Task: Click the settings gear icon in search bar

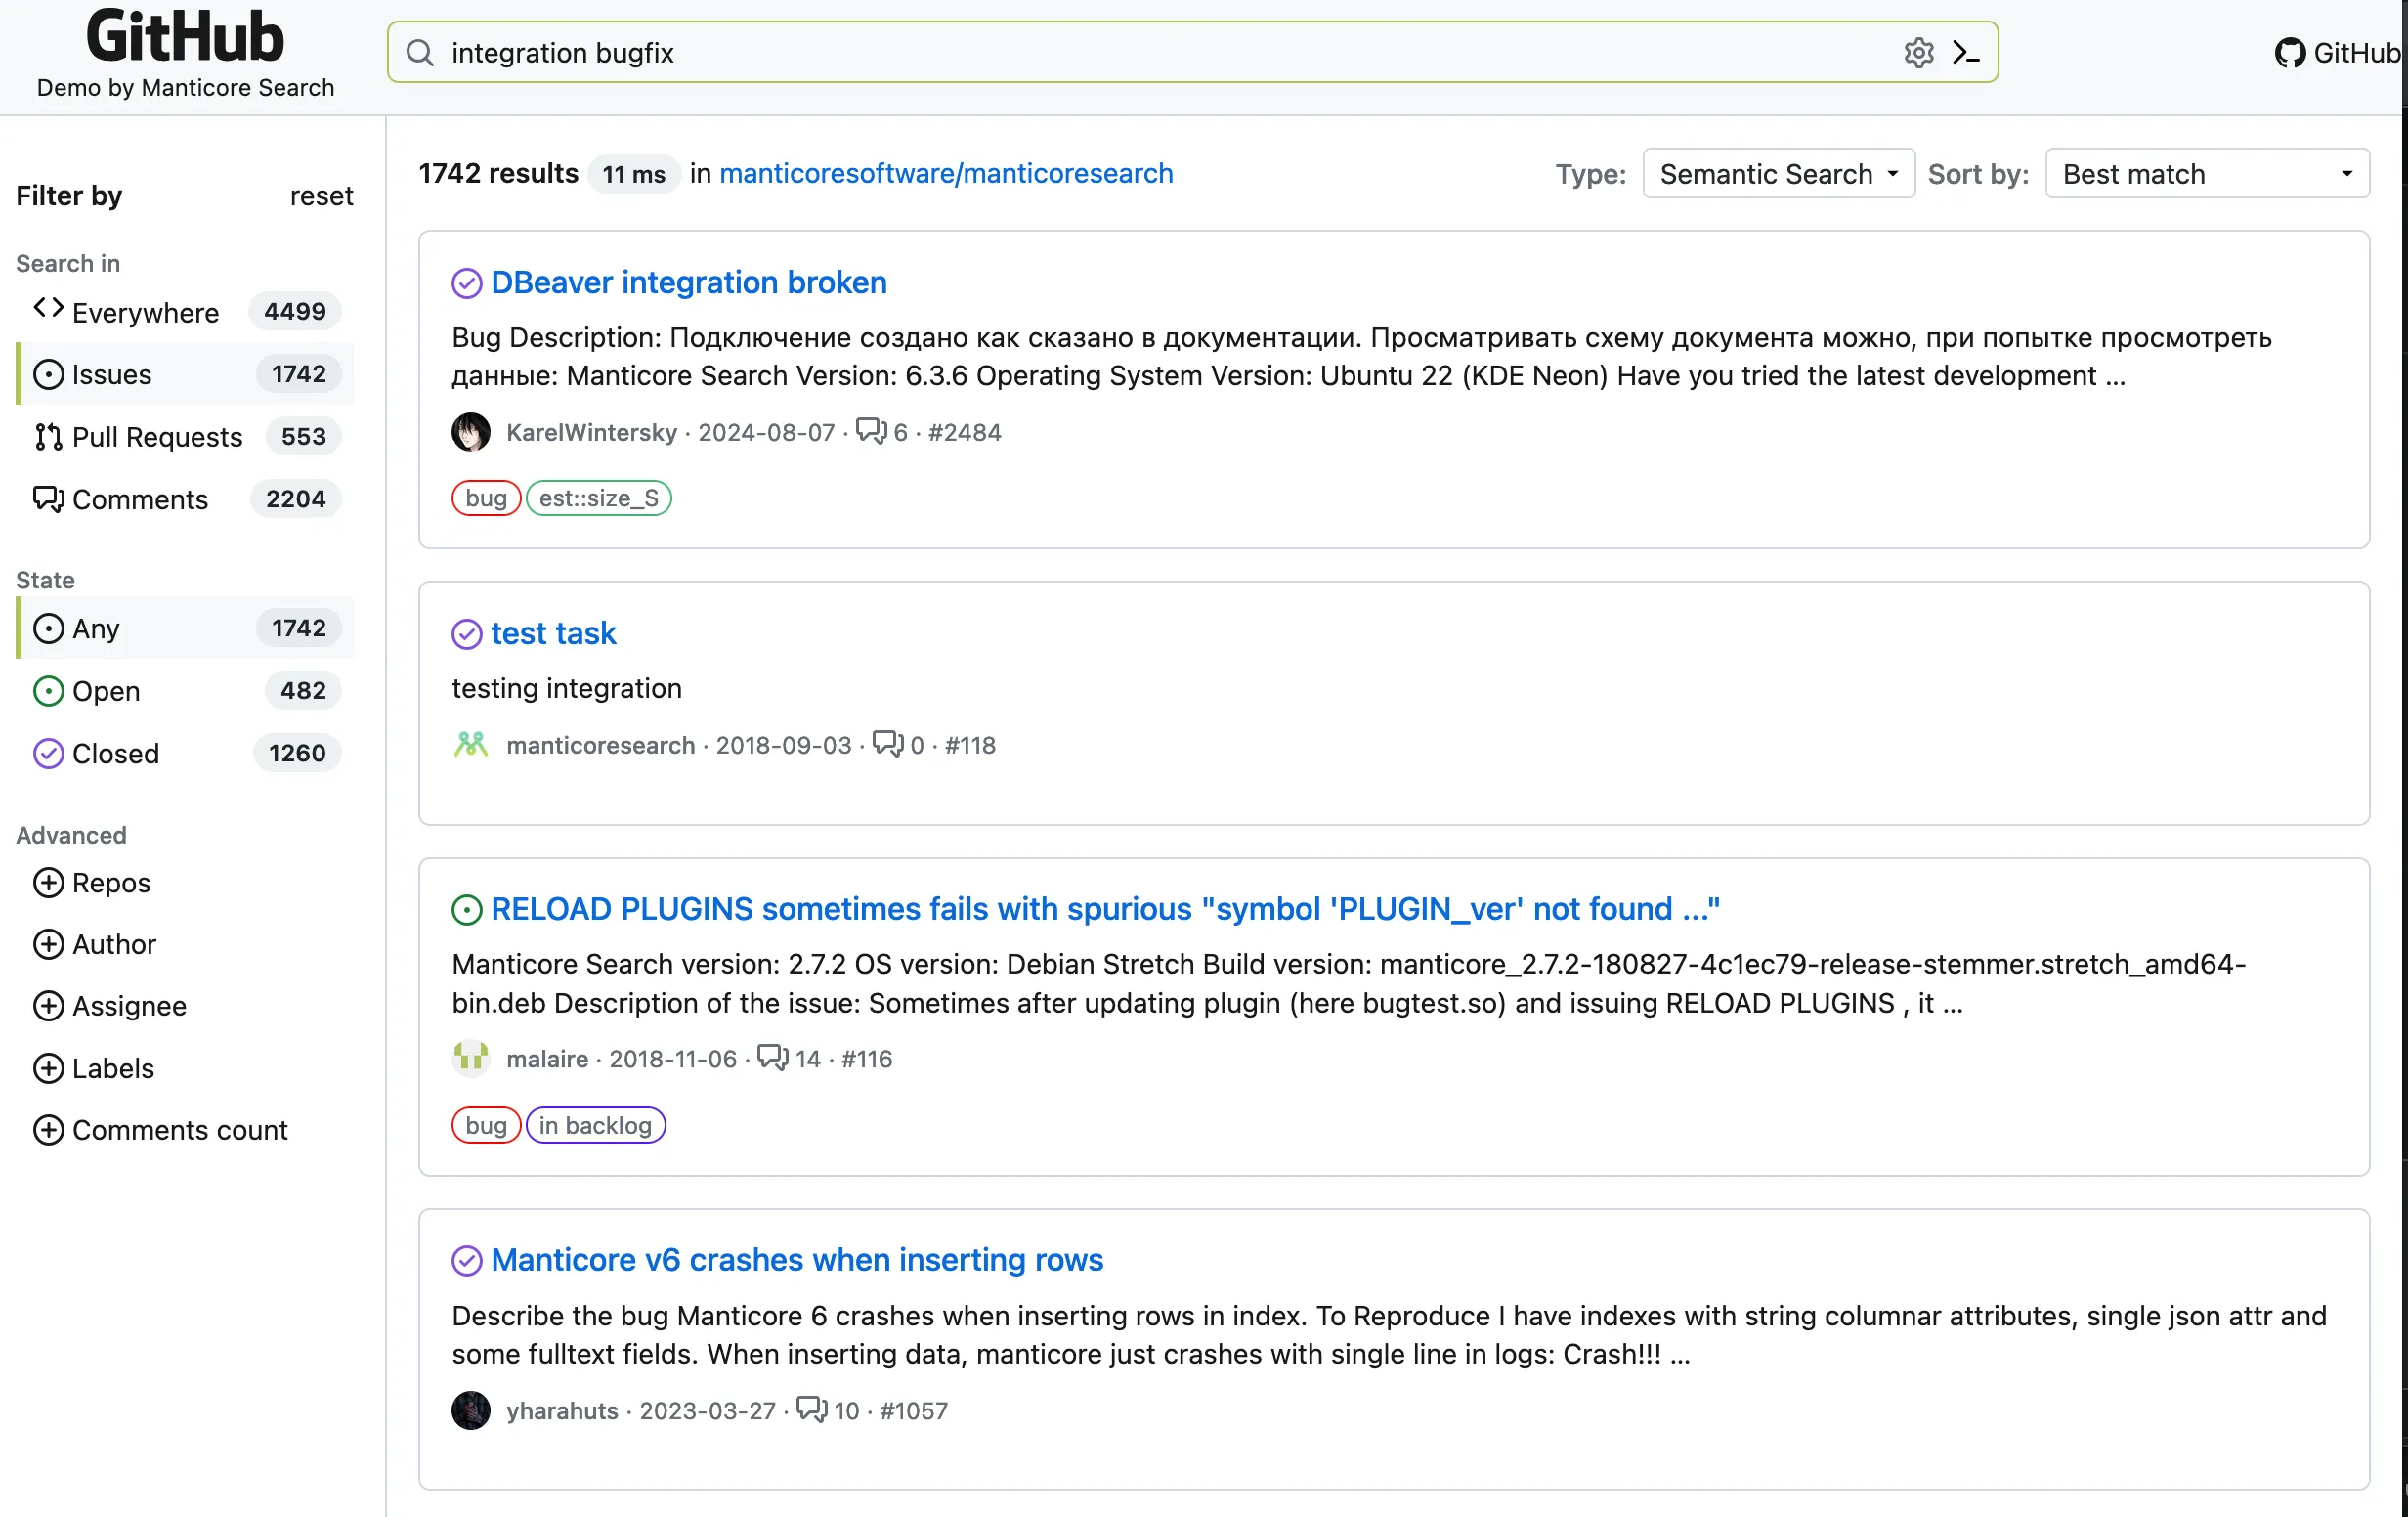Action: pyautogui.click(x=1918, y=53)
